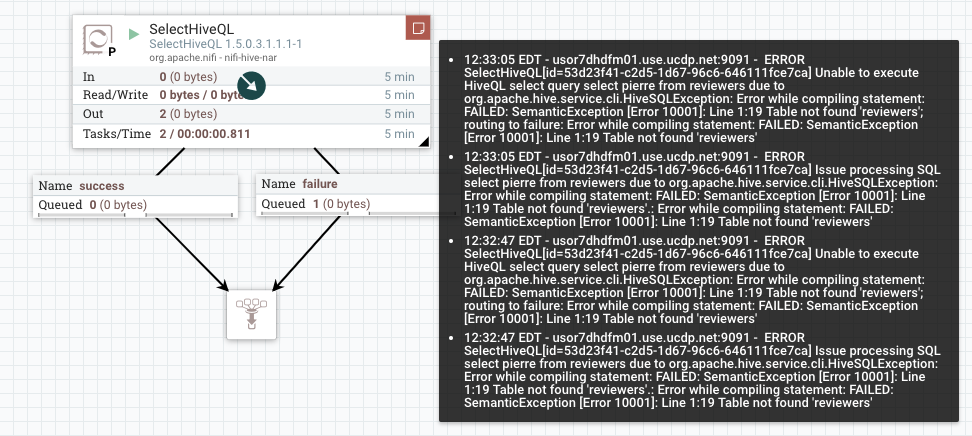Screen dimensions: 972x436
Task: Click the SelectHiveQL 1.5.0.3.1.1.1-1 version text
Action: click(226, 45)
